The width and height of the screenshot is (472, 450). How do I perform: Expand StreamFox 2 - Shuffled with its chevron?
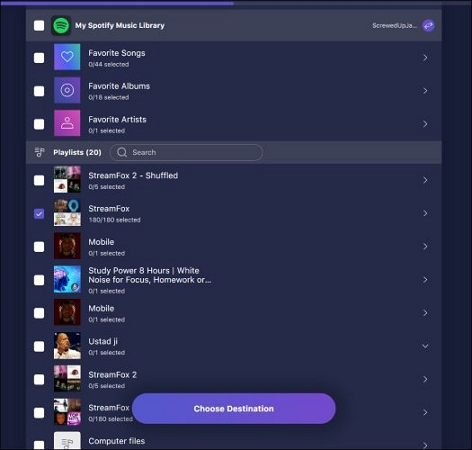(x=425, y=180)
